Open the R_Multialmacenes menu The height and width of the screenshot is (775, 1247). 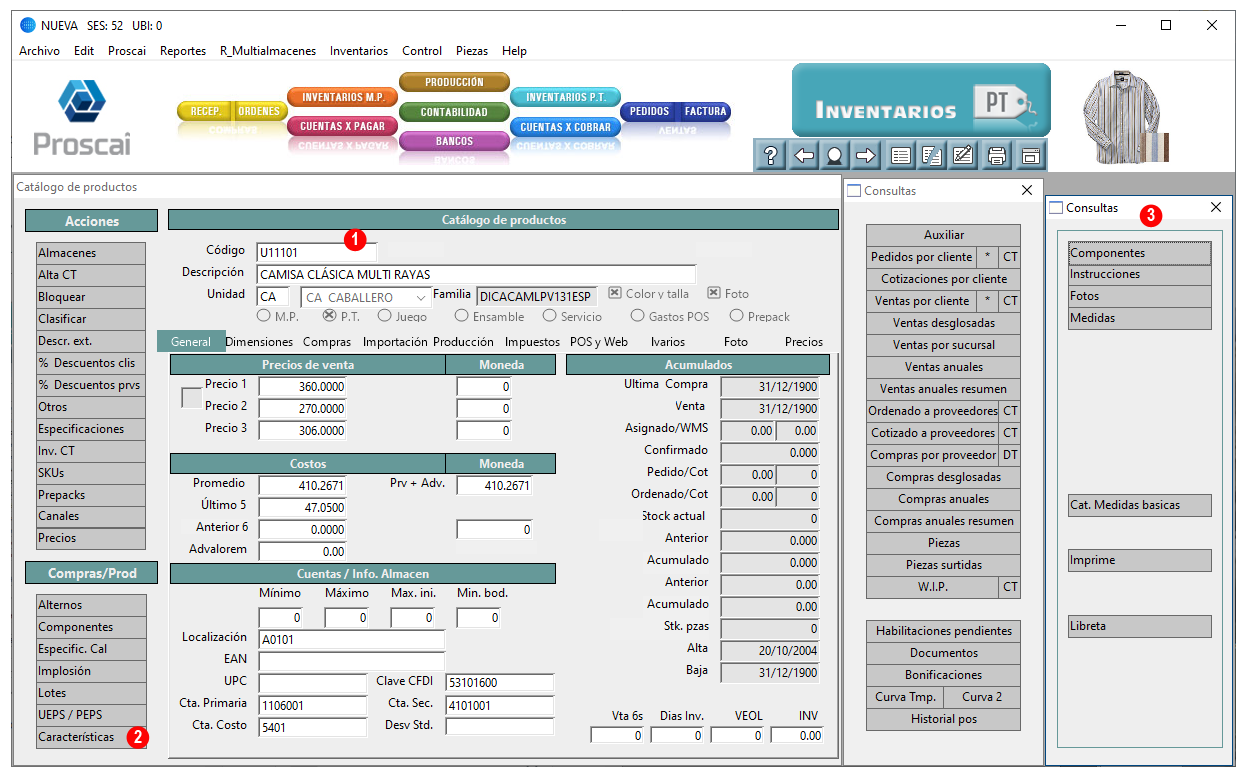pyautogui.click(x=268, y=51)
